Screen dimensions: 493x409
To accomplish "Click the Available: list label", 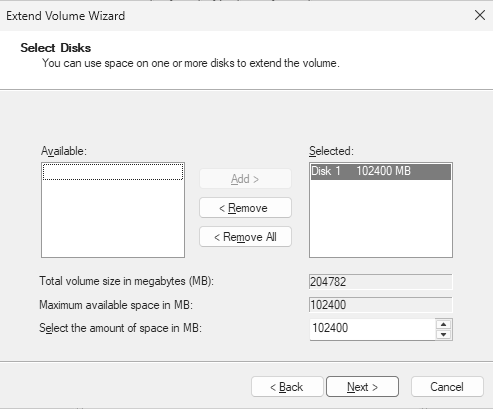I will click(64, 151).
